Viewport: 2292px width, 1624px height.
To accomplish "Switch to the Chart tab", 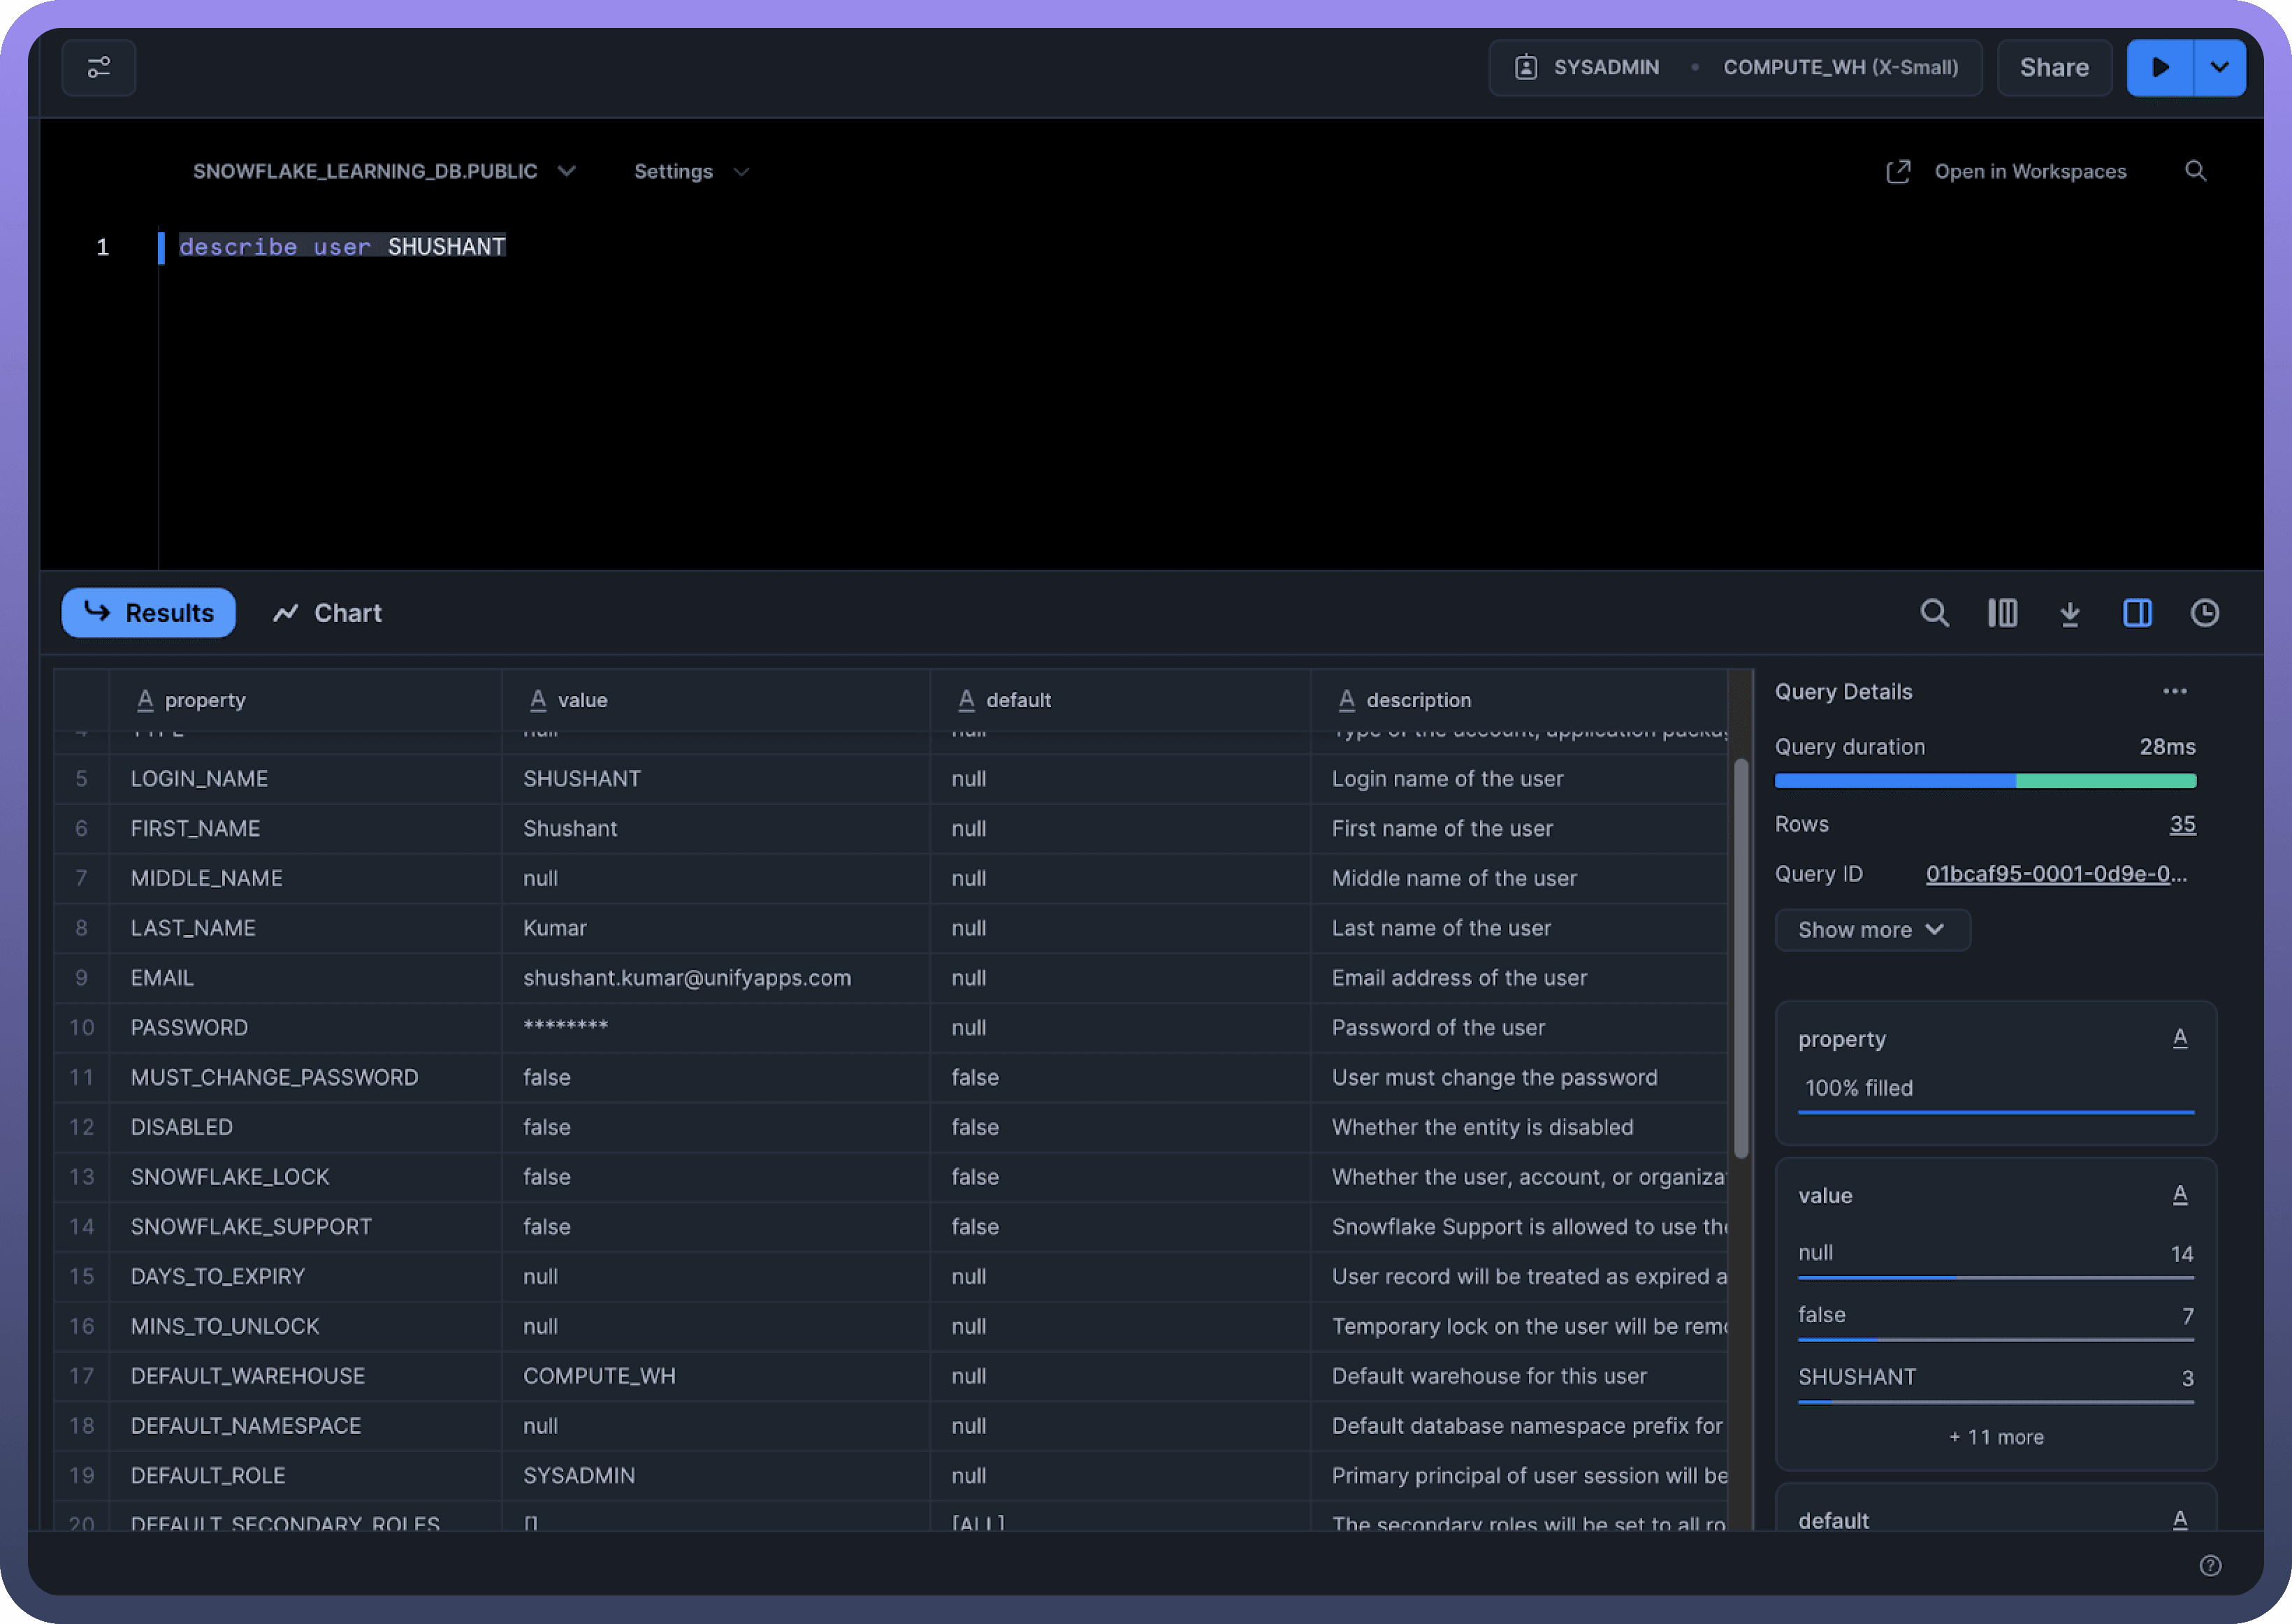I will (327, 613).
